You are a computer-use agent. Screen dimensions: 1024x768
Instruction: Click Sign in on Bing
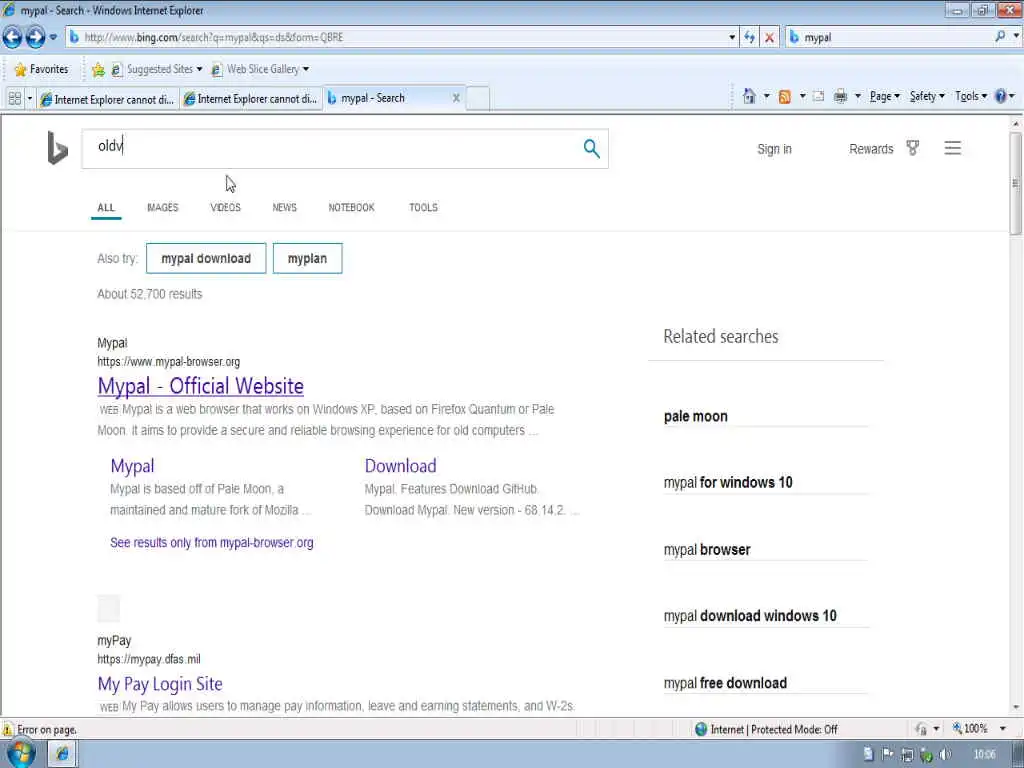(x=775, y=150)
